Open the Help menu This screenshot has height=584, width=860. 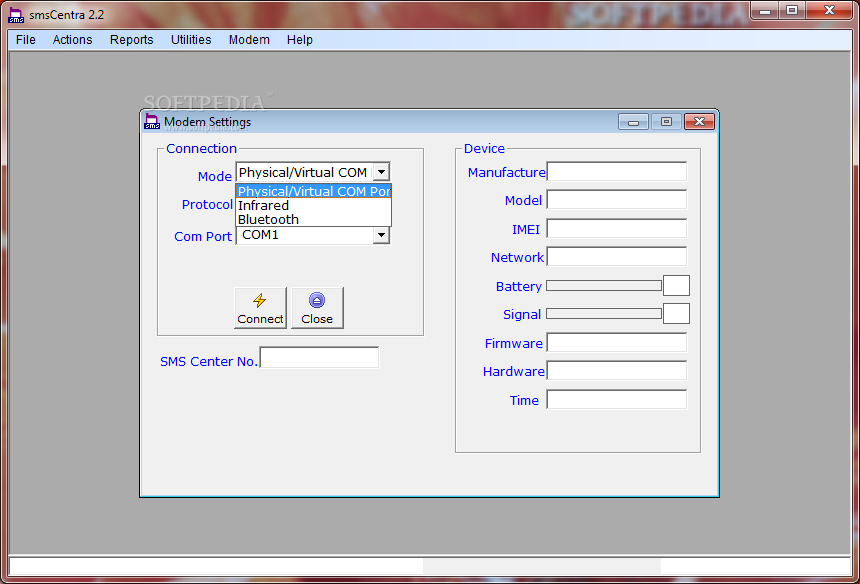[x=299, y=40]
